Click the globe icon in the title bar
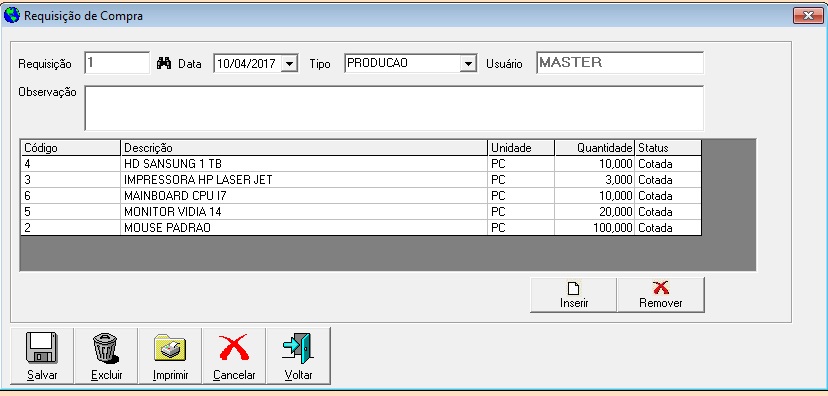Screen dimensions: 828x396 12,15
